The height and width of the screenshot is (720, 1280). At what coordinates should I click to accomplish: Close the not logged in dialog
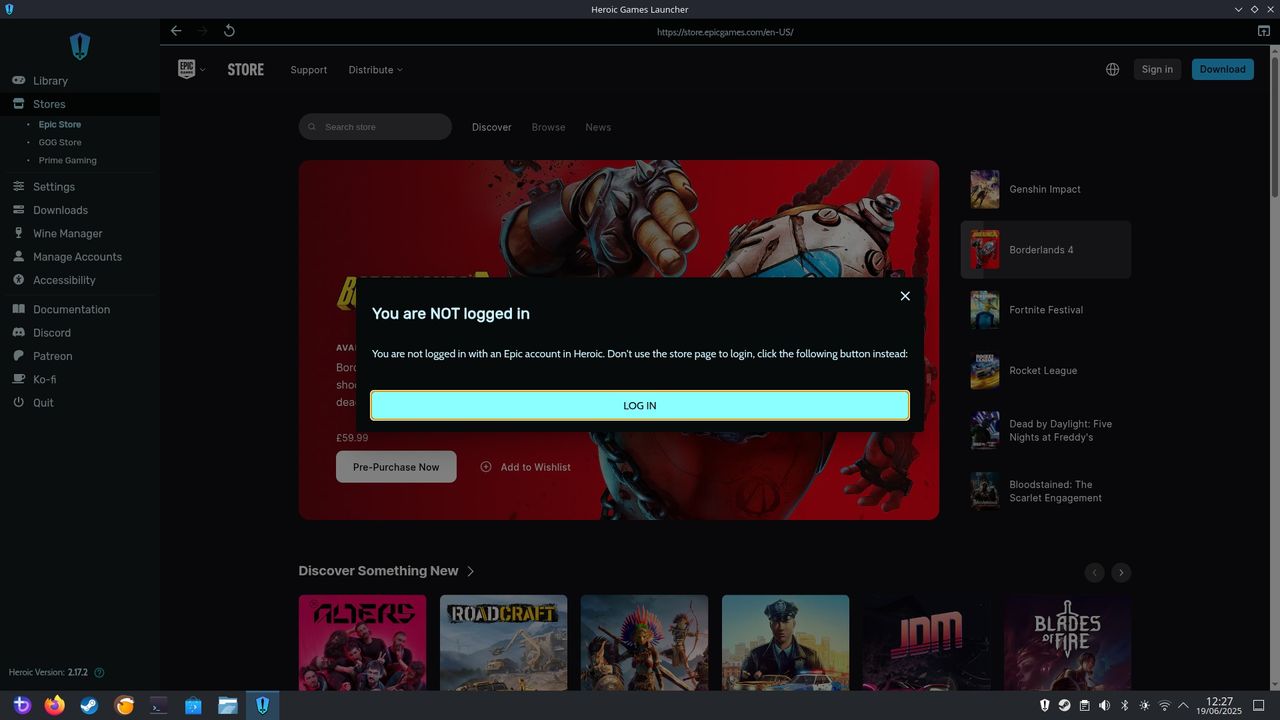905,296
